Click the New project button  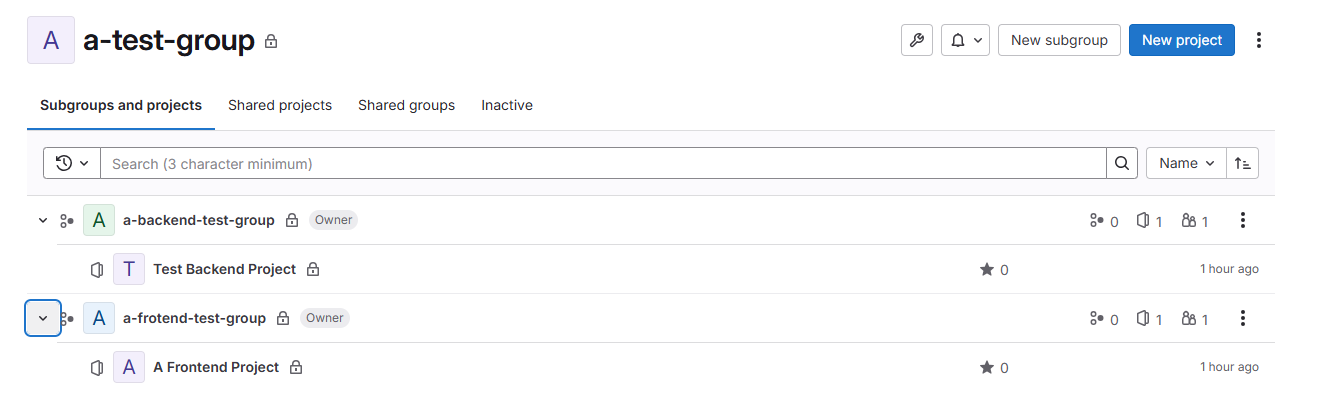coord(1182,40)
